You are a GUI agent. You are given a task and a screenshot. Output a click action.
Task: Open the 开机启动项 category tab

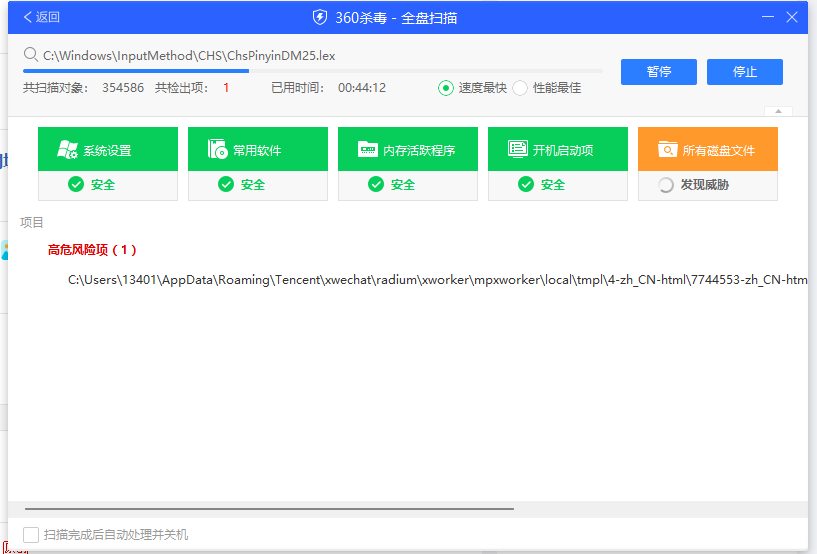[558, 150]
